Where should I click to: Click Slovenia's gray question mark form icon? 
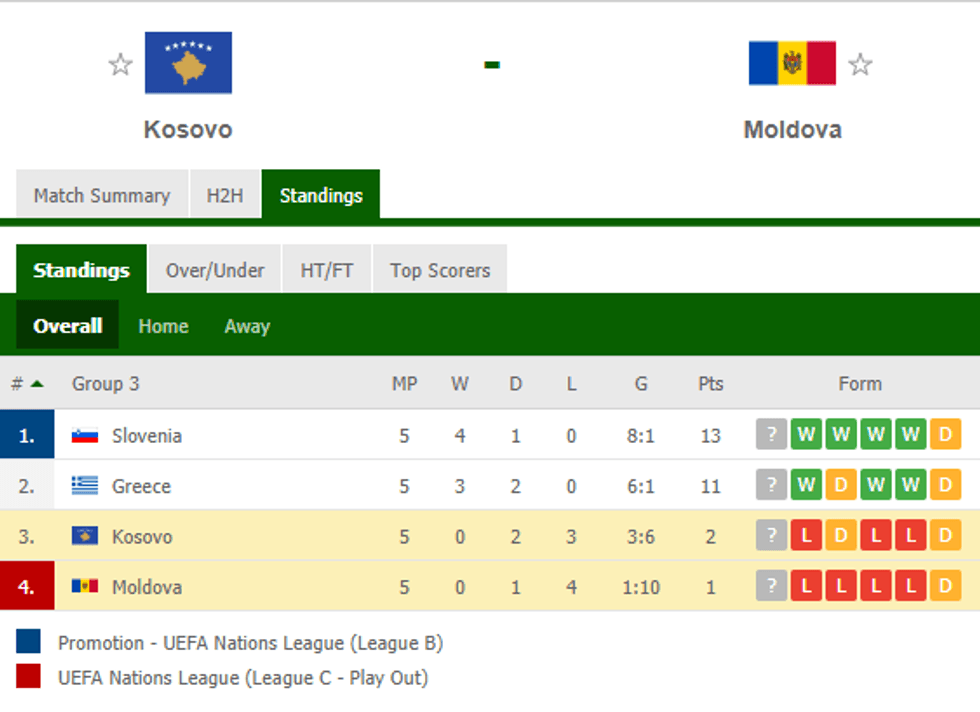771,435
